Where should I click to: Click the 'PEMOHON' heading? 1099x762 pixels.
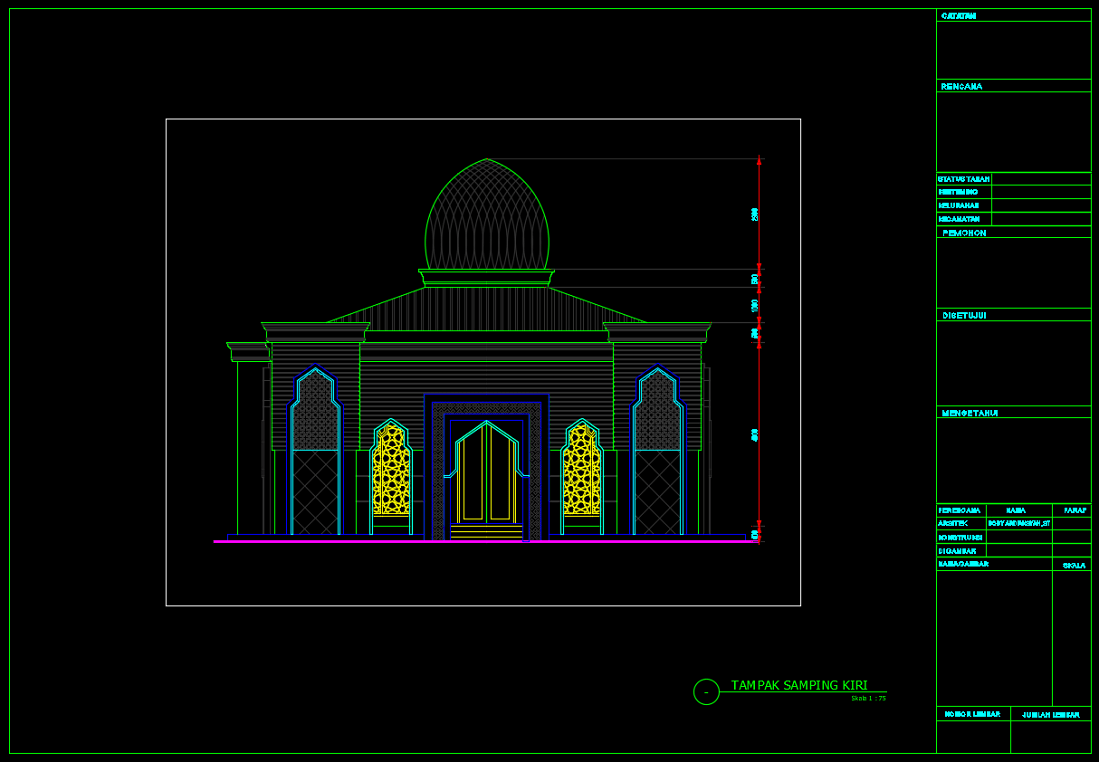pos(964,233)
